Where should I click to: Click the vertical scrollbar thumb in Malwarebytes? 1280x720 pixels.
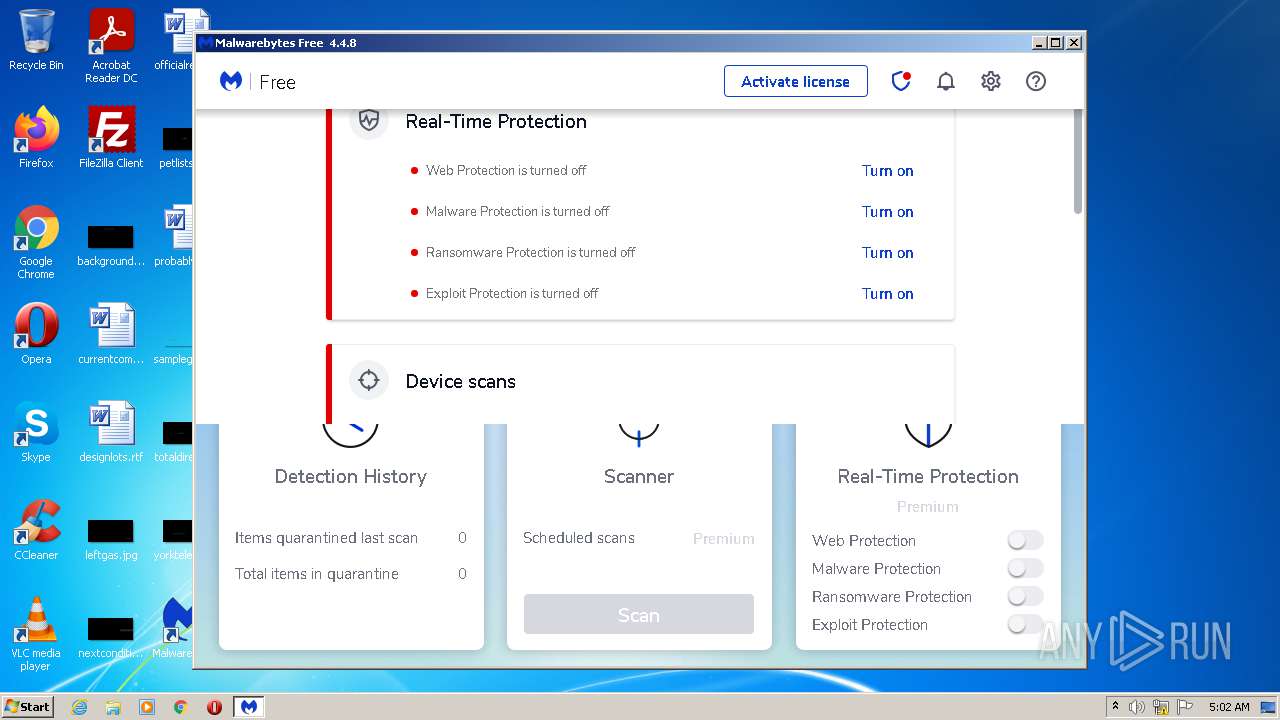1078,160
